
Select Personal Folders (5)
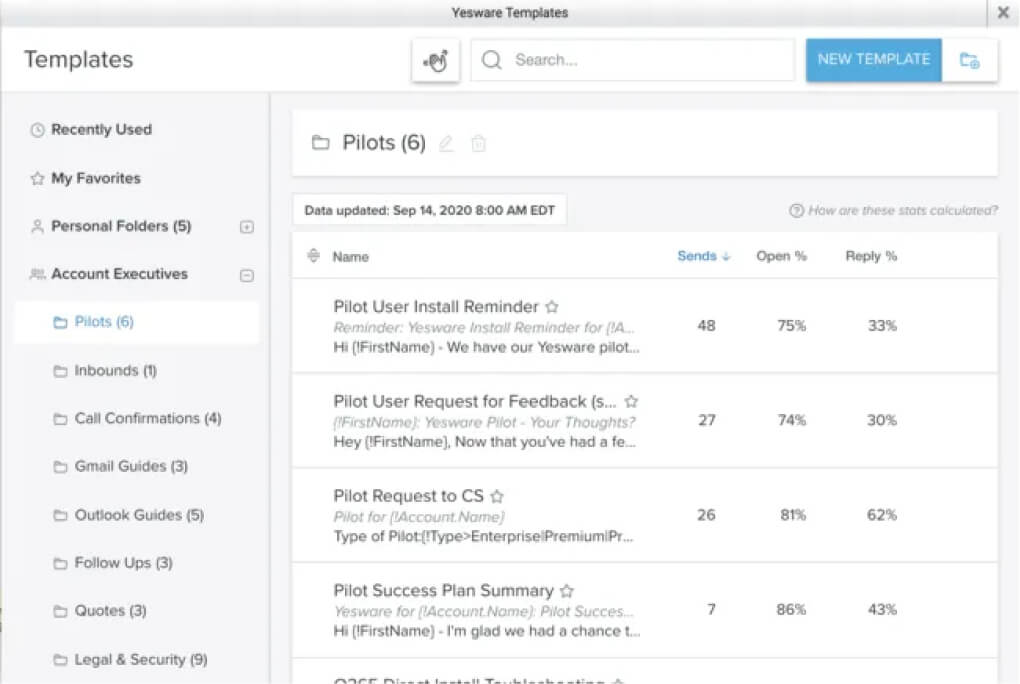121,226
